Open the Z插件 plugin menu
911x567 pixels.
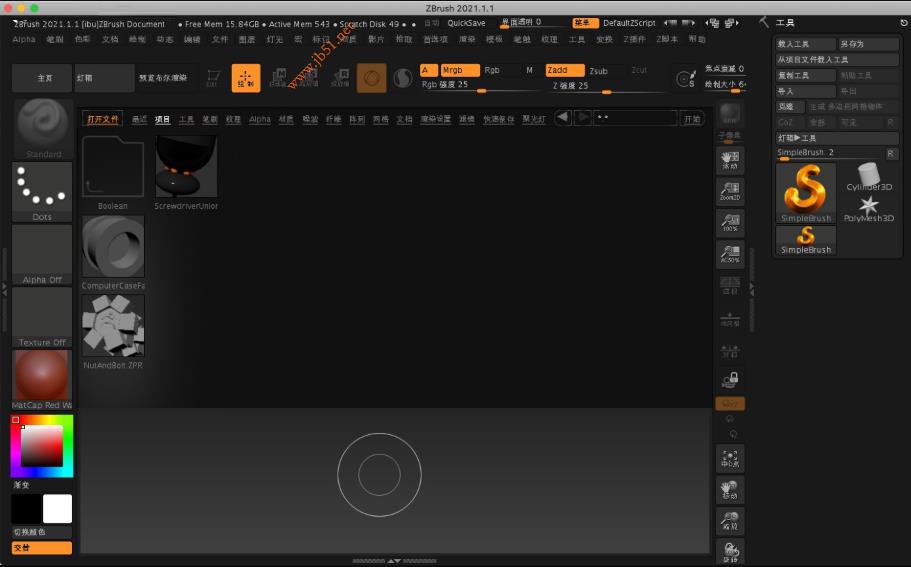634,39
